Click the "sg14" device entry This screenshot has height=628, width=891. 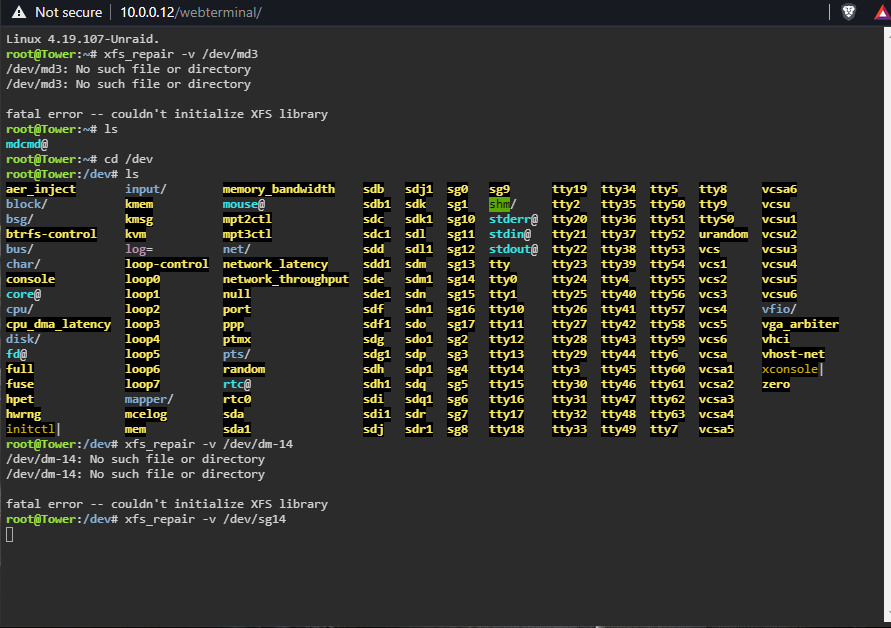[x=461, y=279]
